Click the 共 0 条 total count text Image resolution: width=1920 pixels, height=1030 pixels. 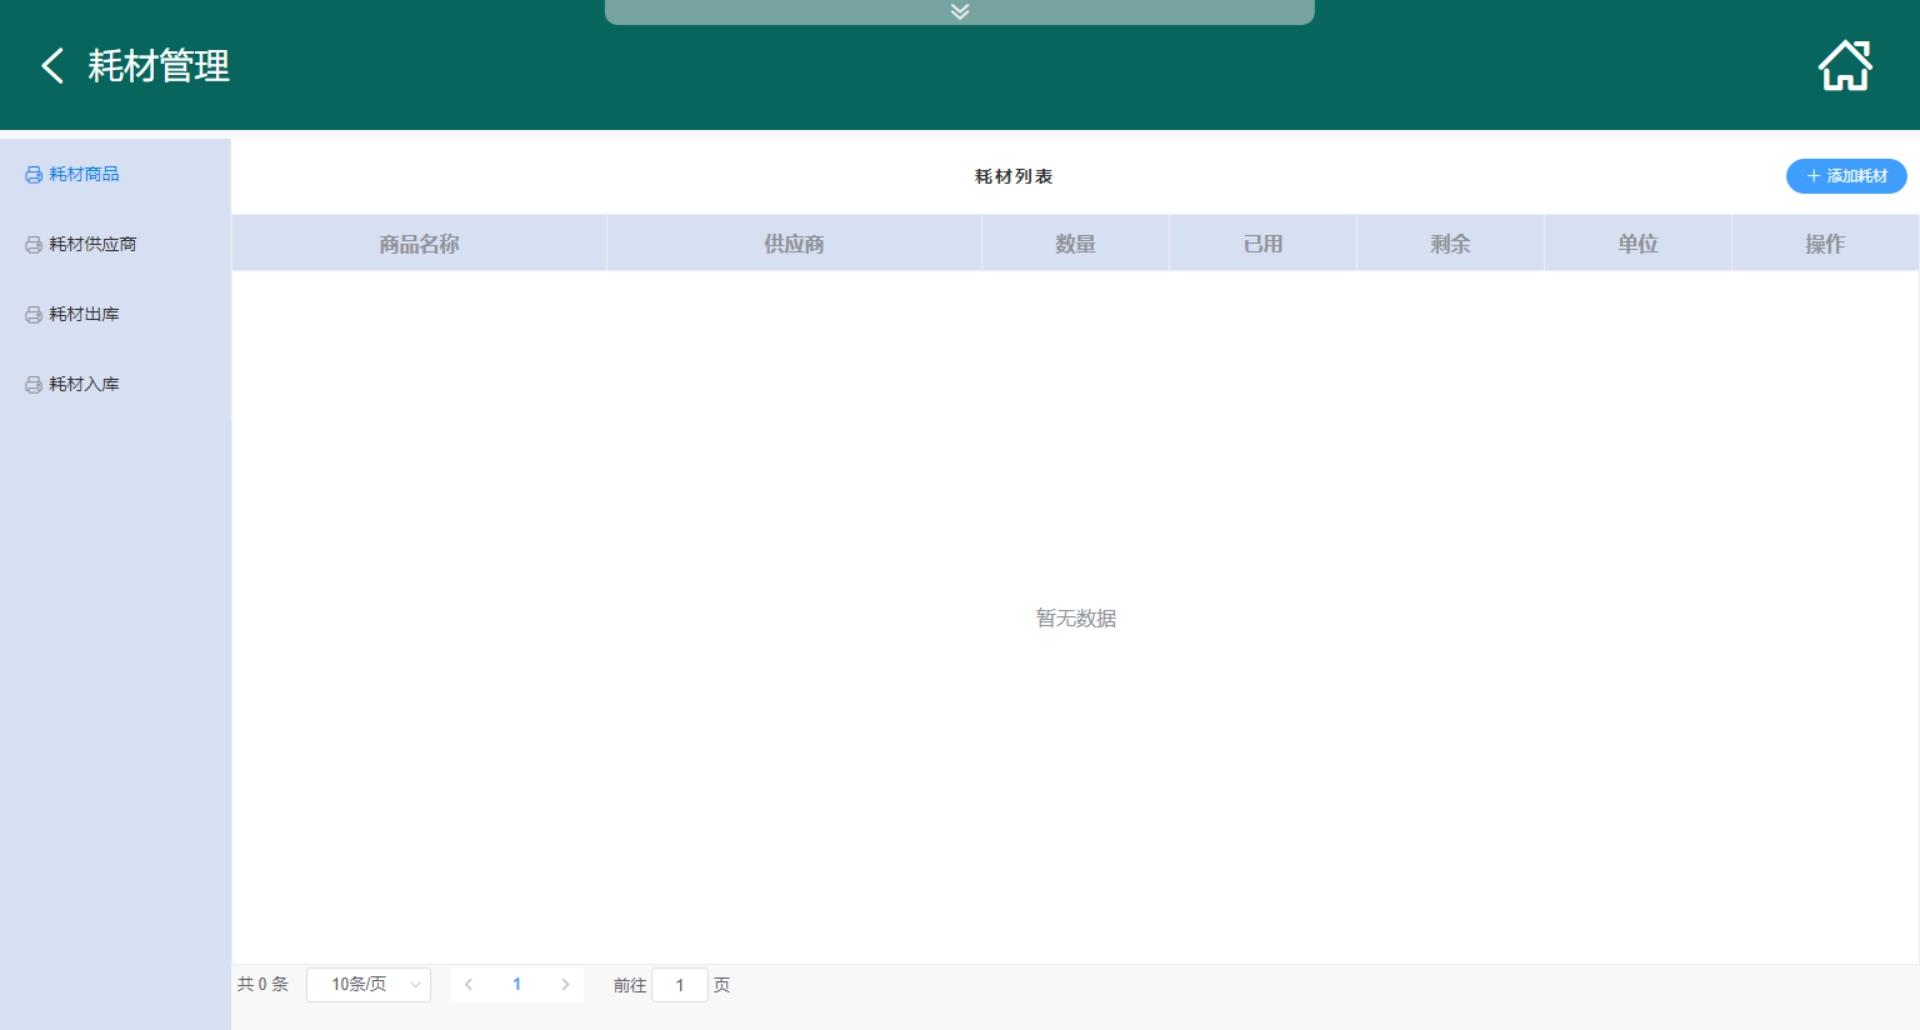(263, 984)
